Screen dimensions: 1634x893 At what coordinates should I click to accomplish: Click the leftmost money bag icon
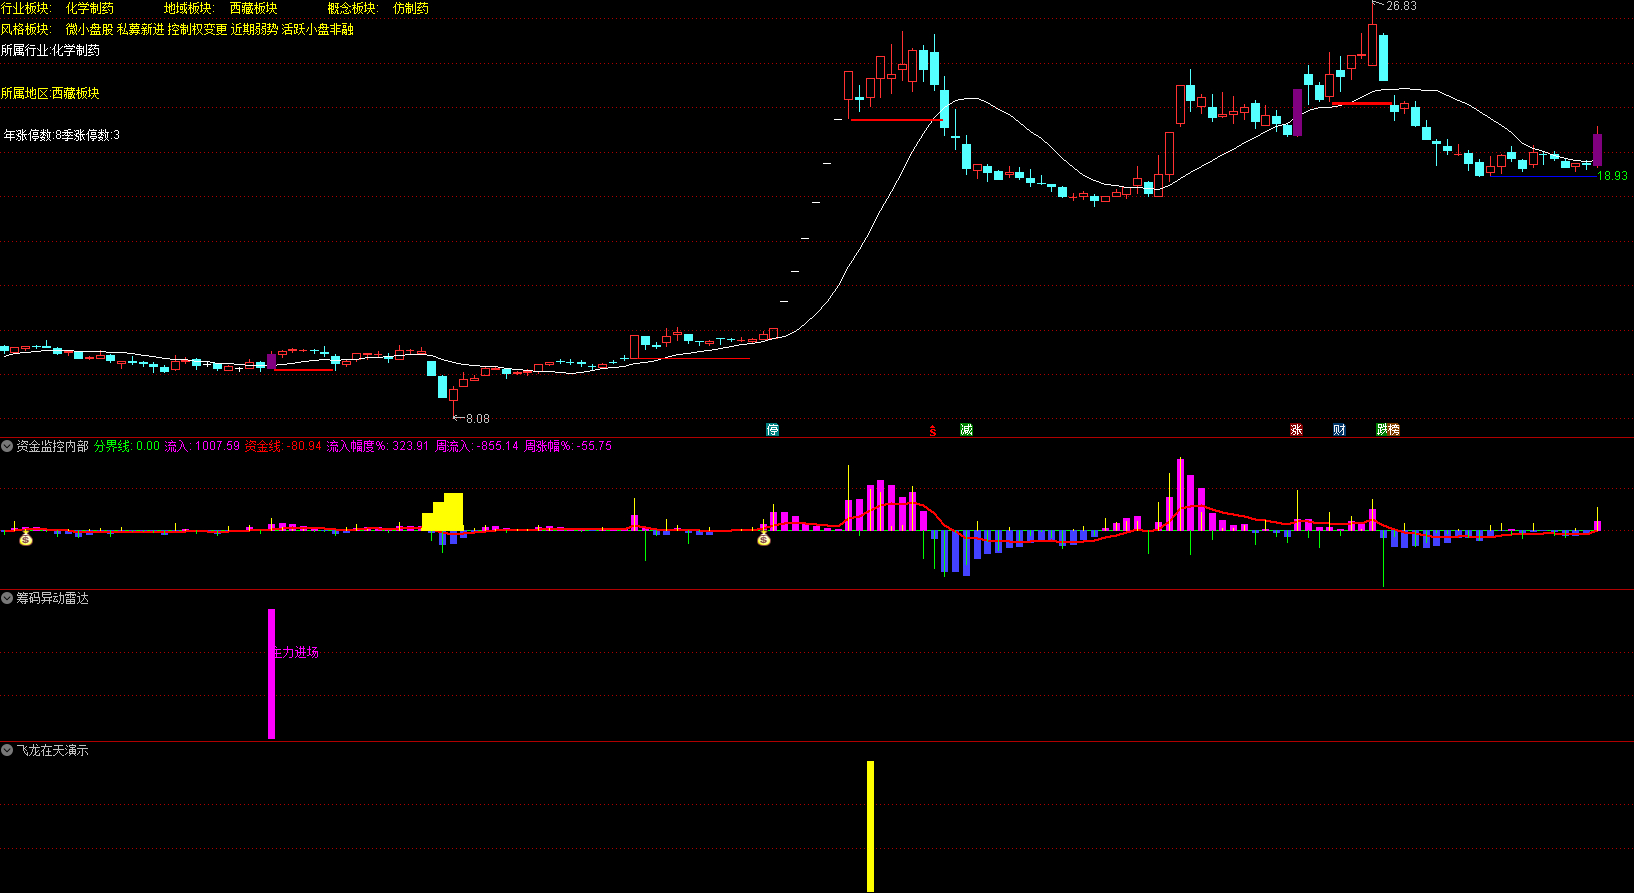26,539
